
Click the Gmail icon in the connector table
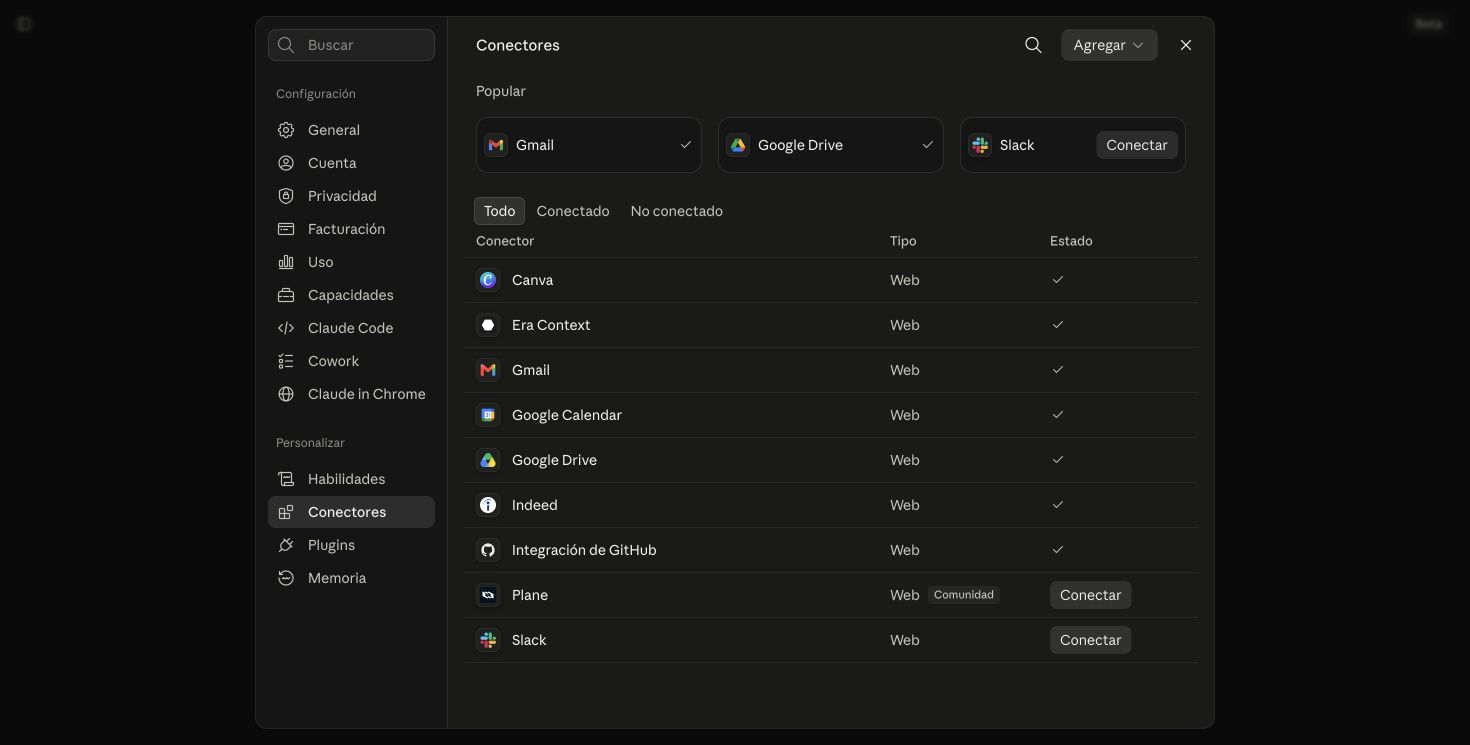488,370
